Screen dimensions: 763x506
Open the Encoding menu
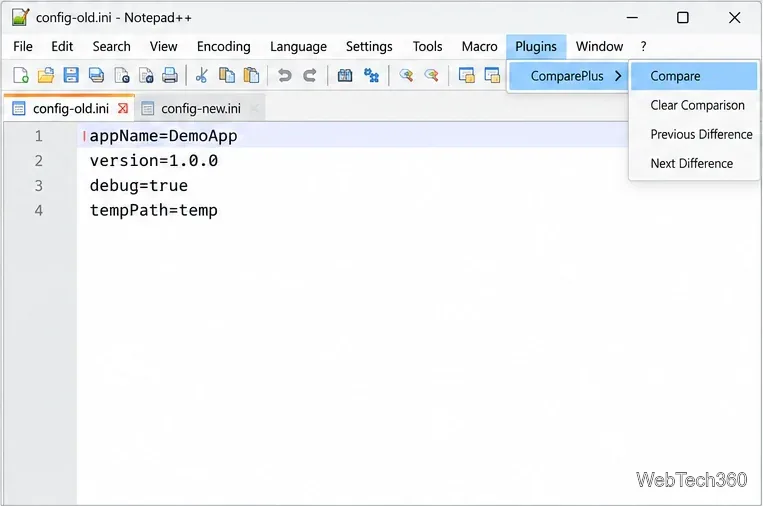(223, 46)
